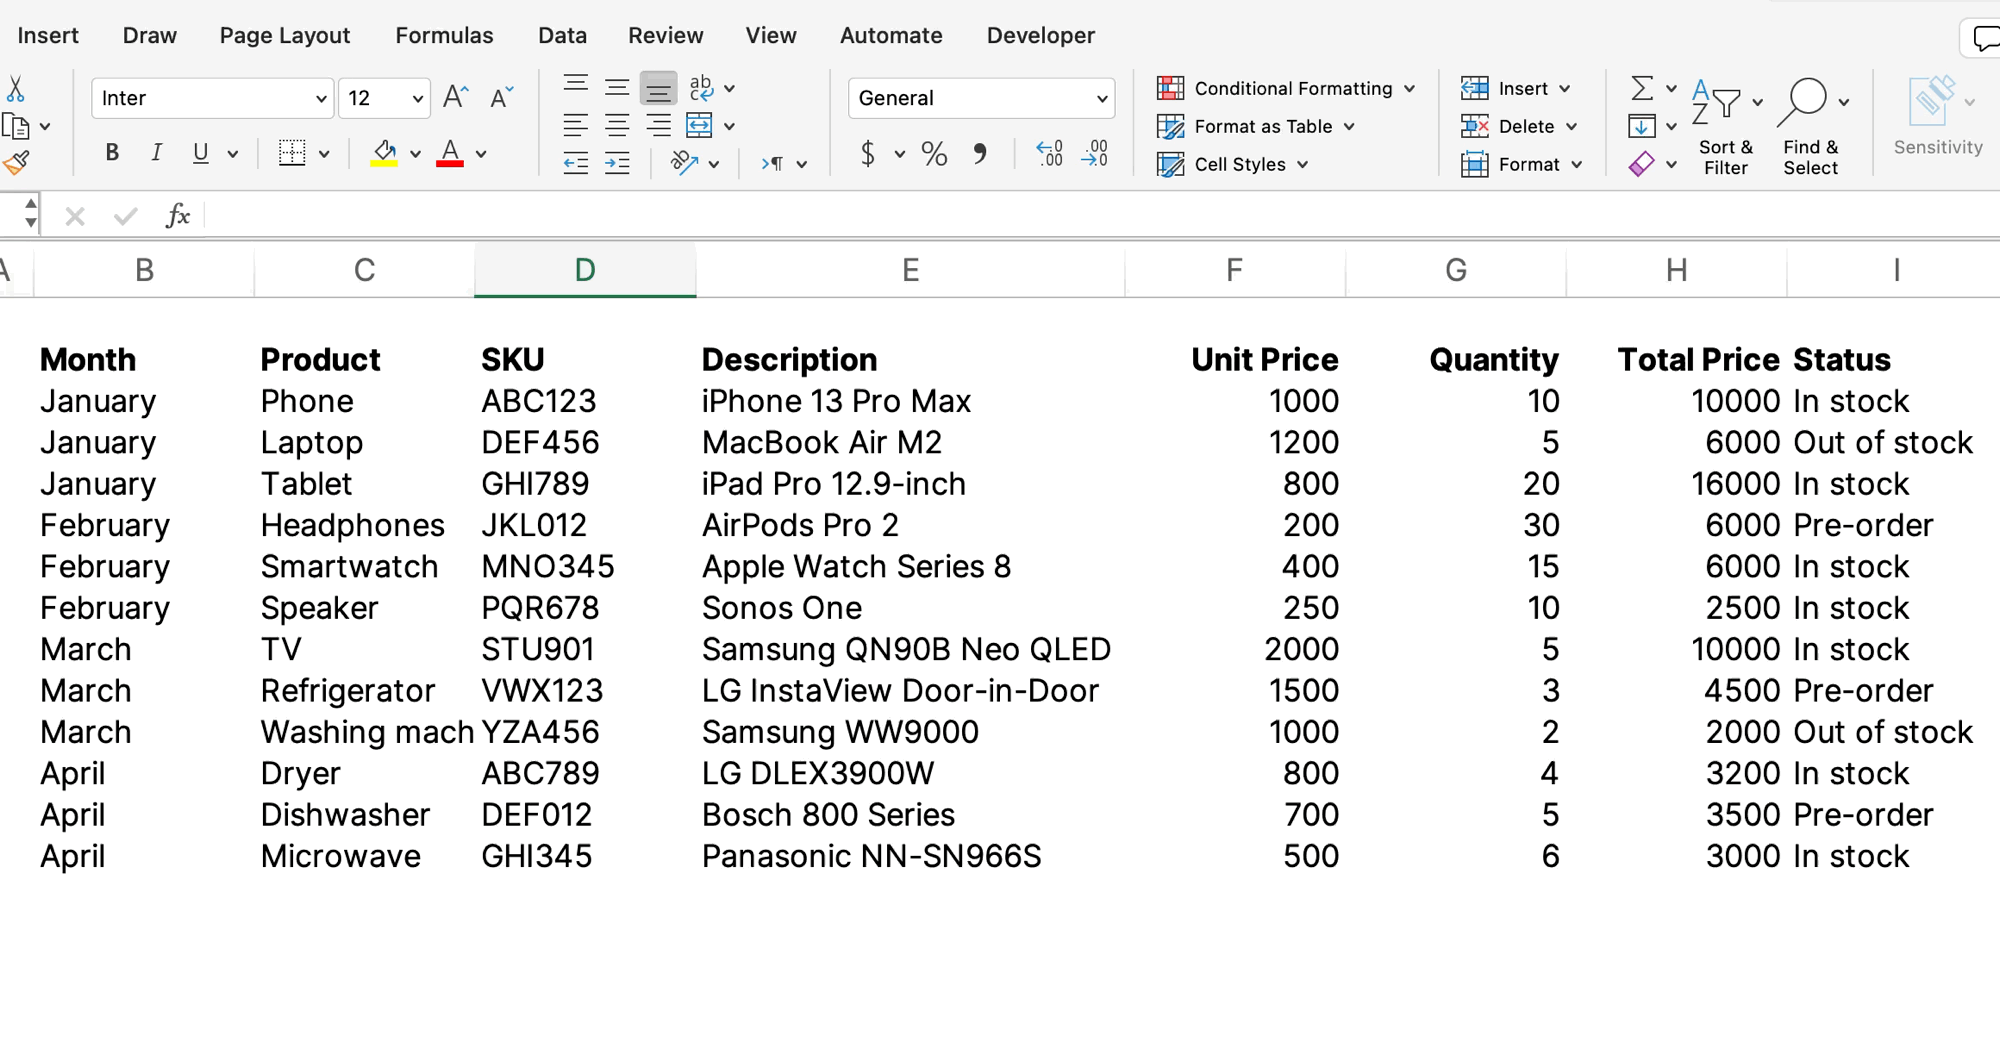Image resolution: width=2000 pixels, height=1055 pixels.
Task: Toggle Bold formatting
Action: pos(112,153)
